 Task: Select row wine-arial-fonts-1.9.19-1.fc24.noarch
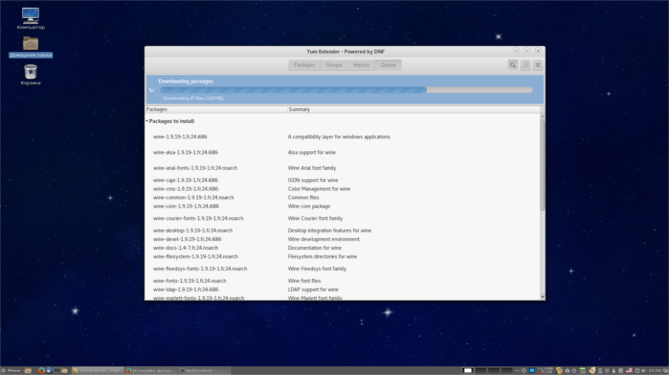pos(343,168)
